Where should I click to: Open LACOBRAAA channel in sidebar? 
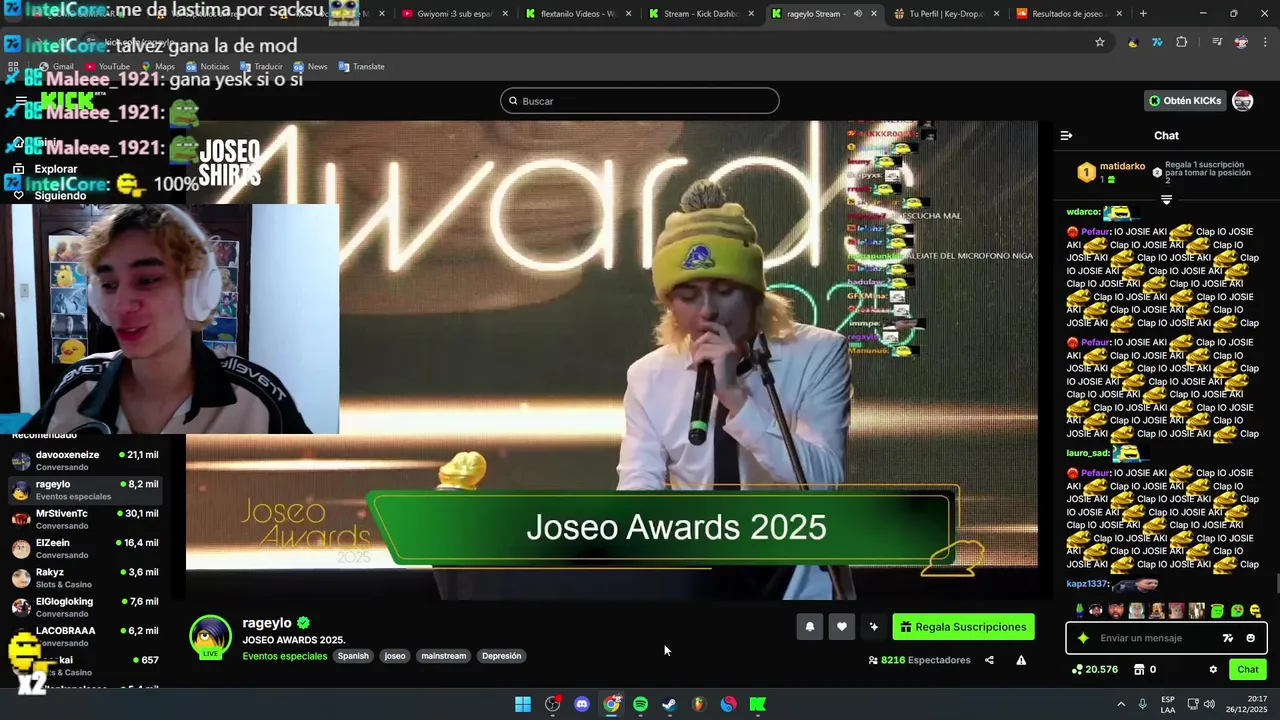point(85,636)
